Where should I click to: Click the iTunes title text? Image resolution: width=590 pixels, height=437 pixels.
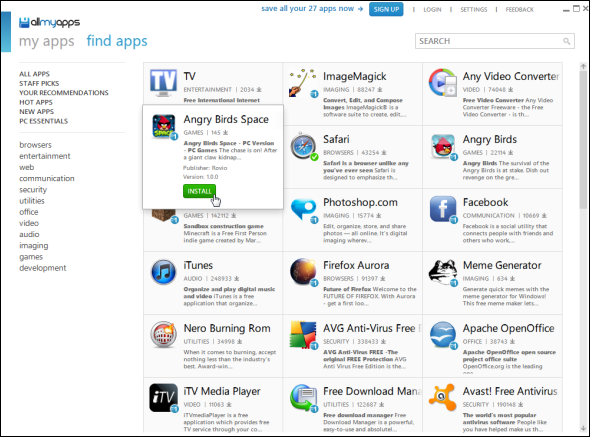(x=198, y=265)
